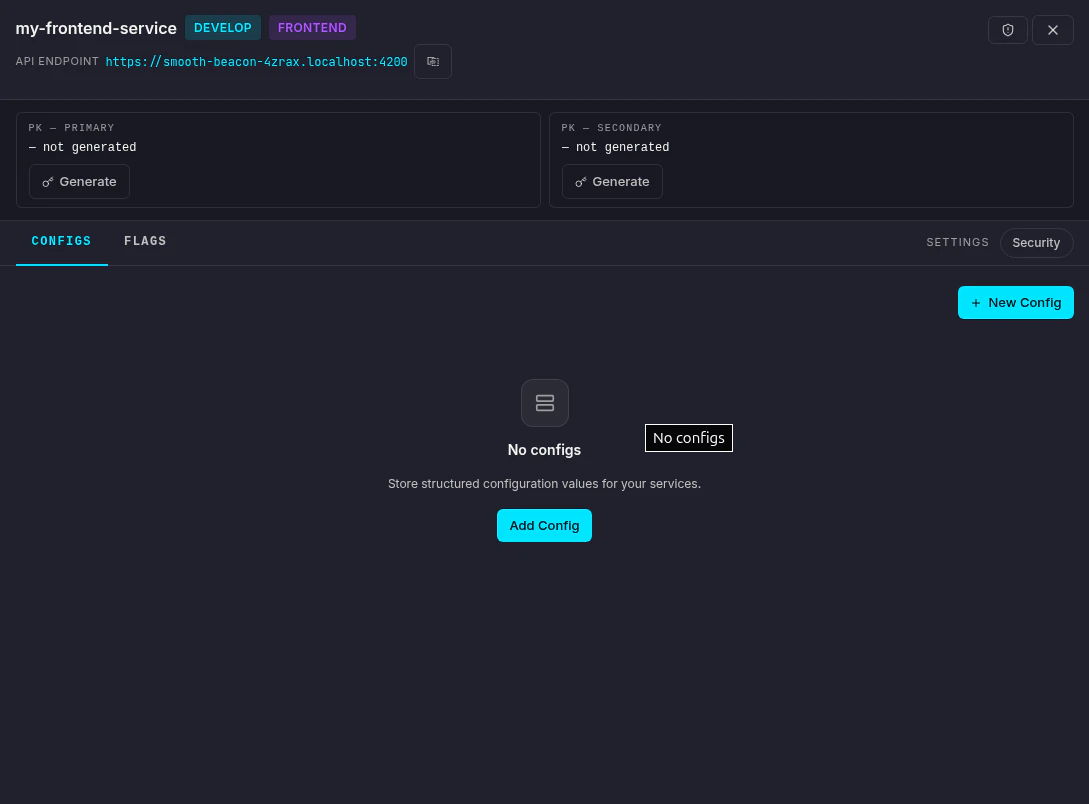Close the service panel

tap(1053, 30)
